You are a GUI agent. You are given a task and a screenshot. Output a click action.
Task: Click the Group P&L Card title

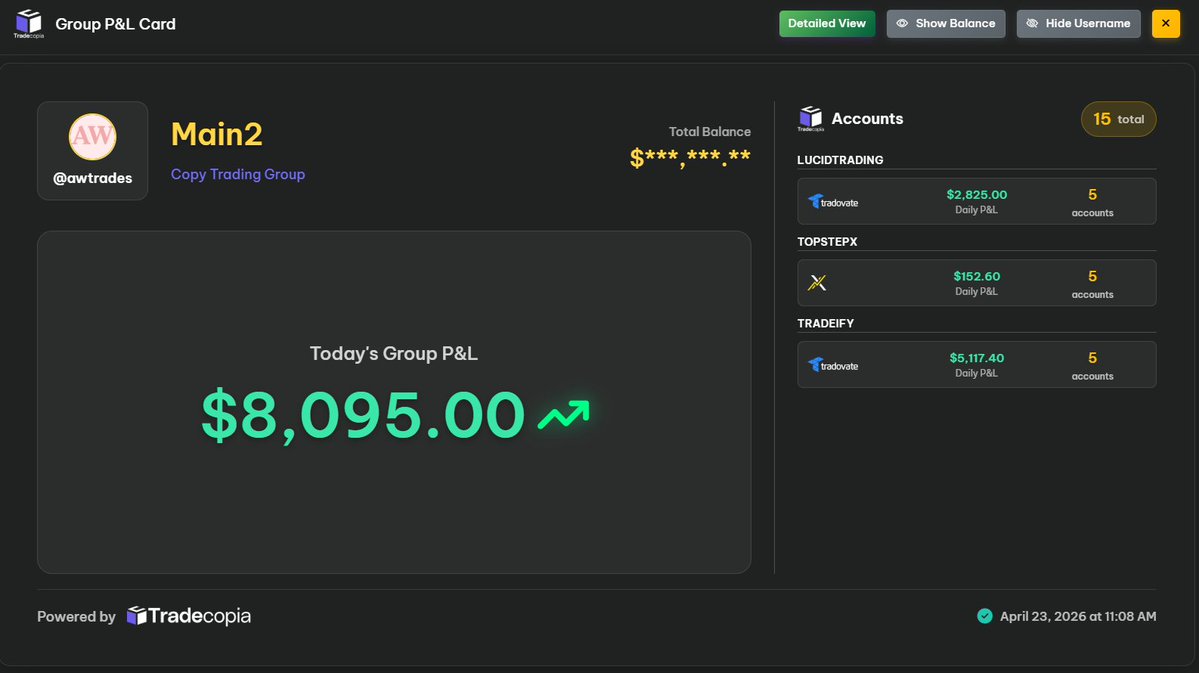[x=115, y=24]
